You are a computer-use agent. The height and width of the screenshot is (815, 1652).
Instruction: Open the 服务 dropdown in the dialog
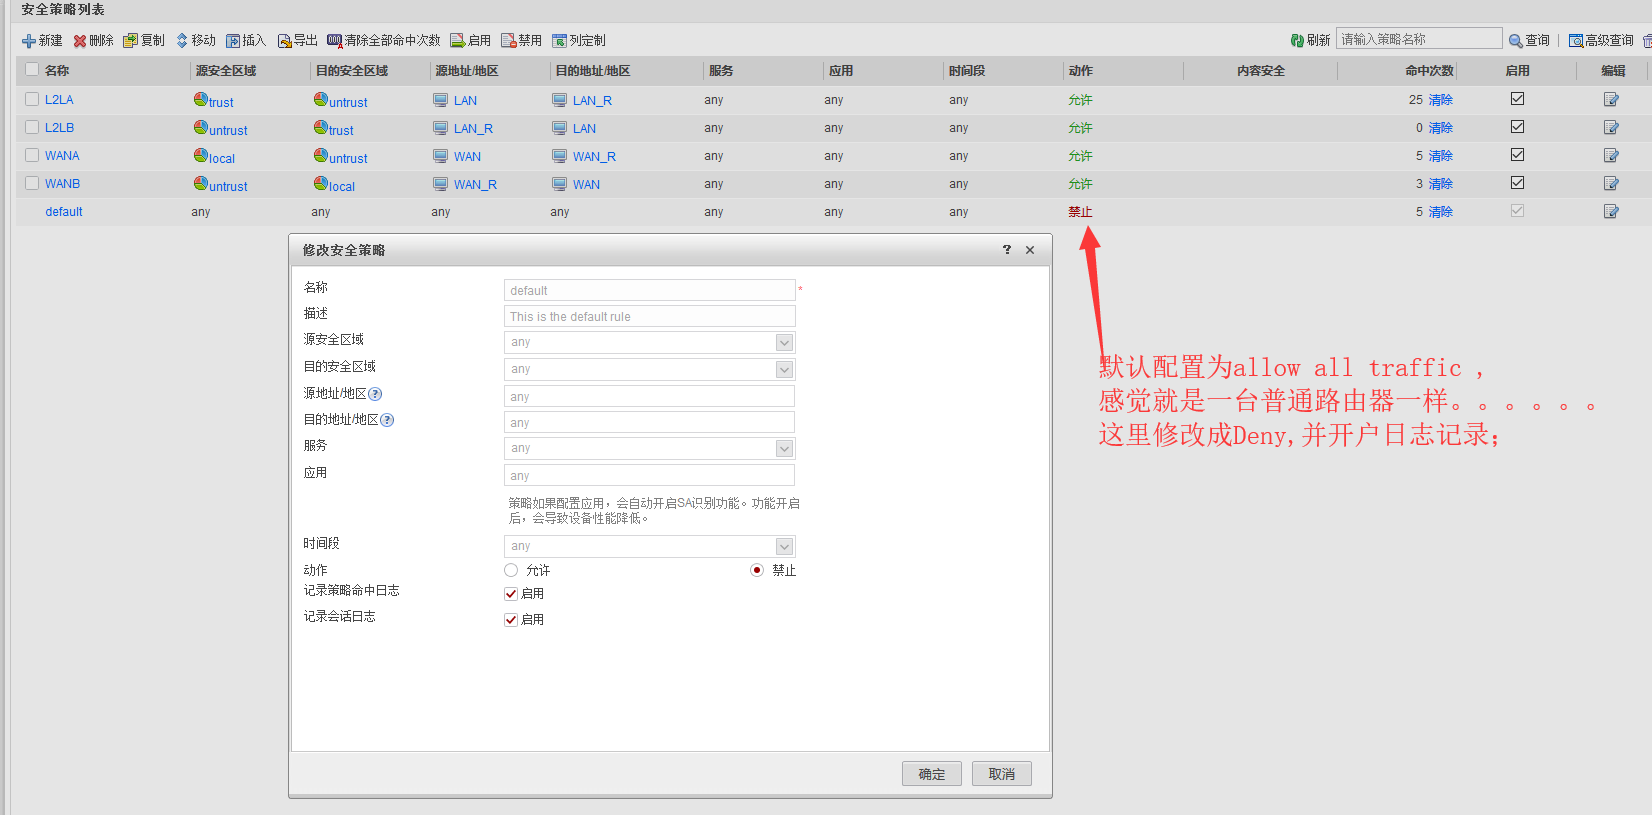784,449
